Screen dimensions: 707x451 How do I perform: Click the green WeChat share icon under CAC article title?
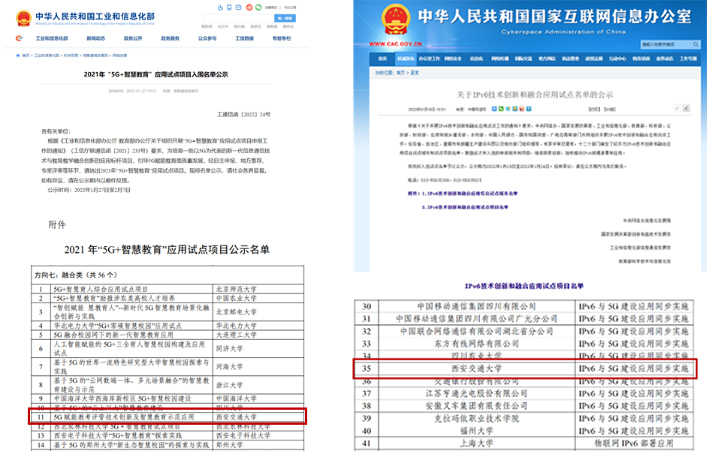501,109
